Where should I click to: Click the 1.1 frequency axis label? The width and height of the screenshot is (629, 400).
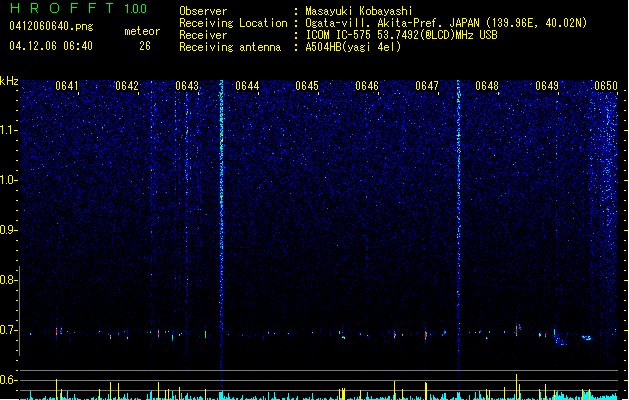(8, 130)
